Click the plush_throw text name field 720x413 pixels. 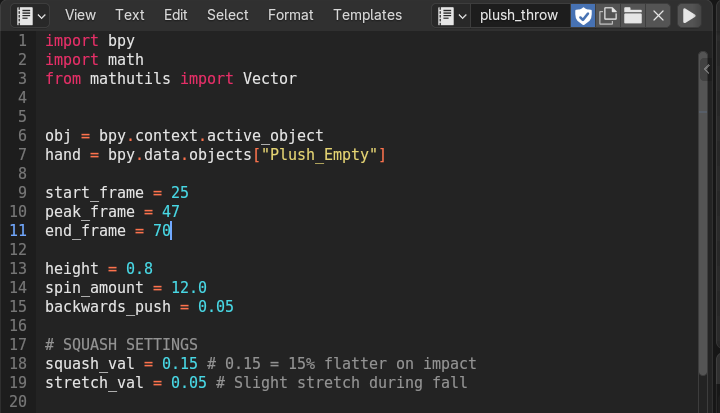point(519,15)
